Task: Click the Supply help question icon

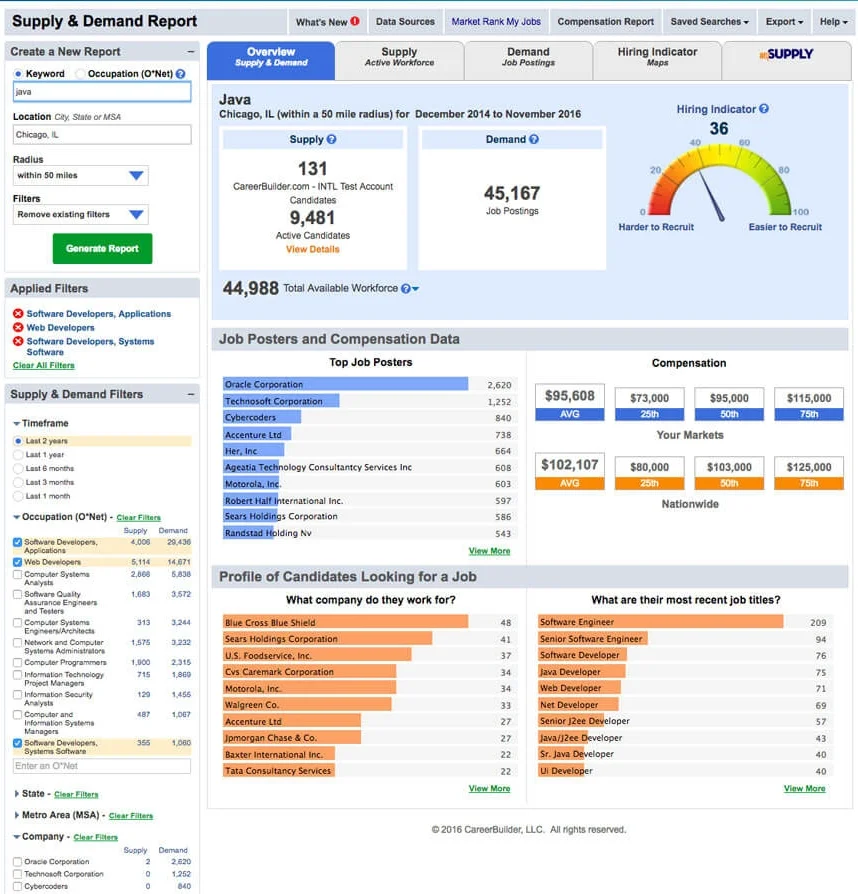Action: coord(331,139)
